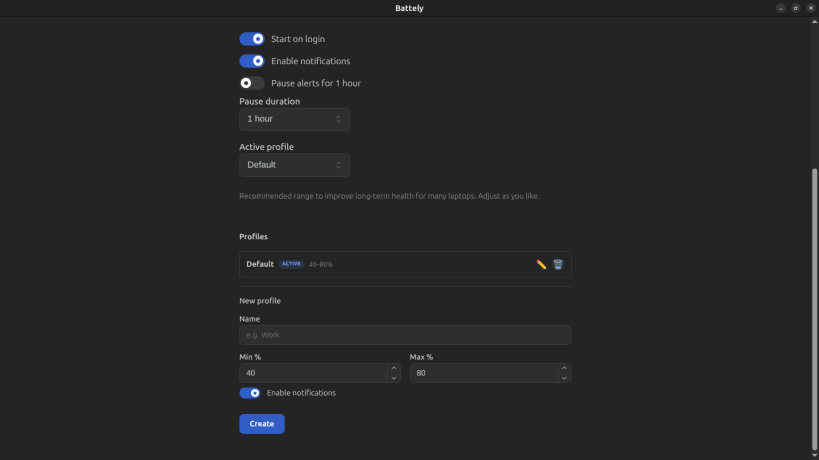This screenshot has width=819, height=460.
Task: Close the Battely window
Action: [811, 8]
